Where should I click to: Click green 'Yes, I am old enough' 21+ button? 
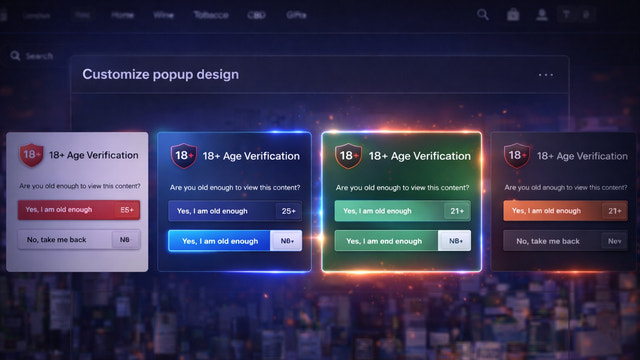(x=402, y=211)
